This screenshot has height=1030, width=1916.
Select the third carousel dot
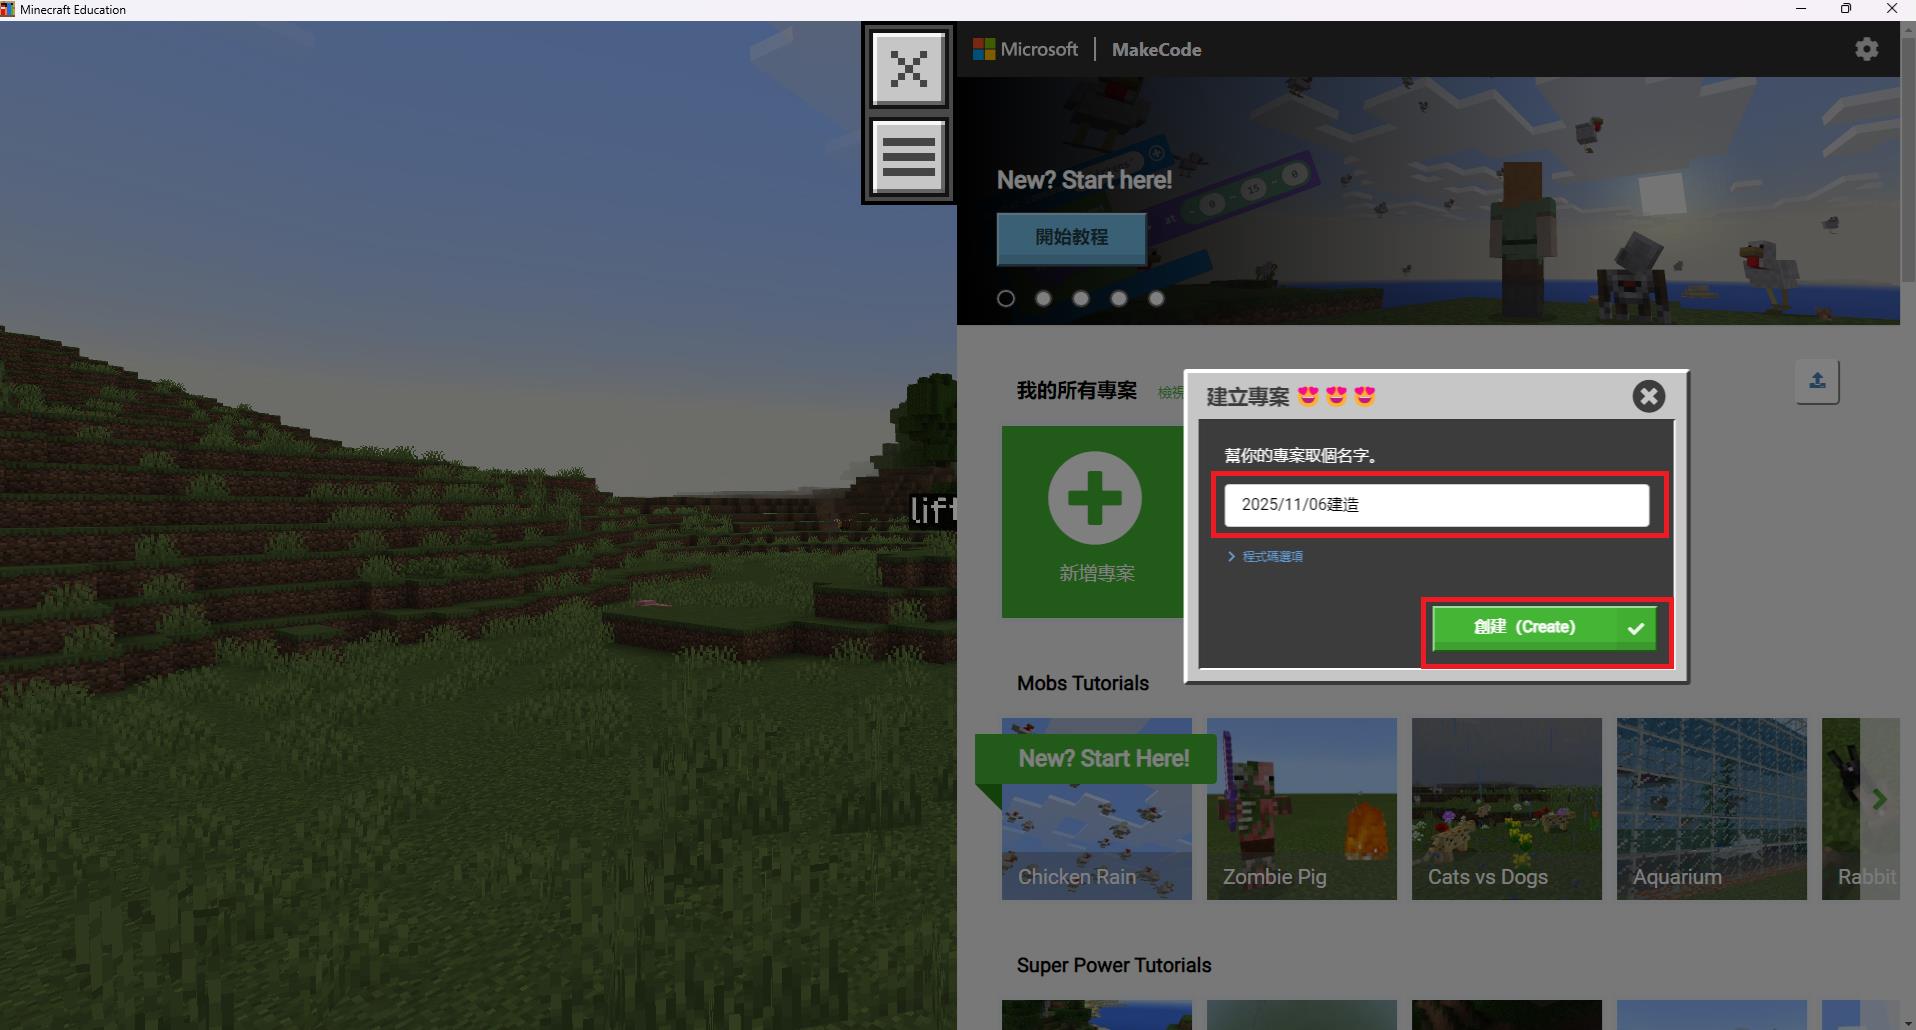tap(1081, 299)
